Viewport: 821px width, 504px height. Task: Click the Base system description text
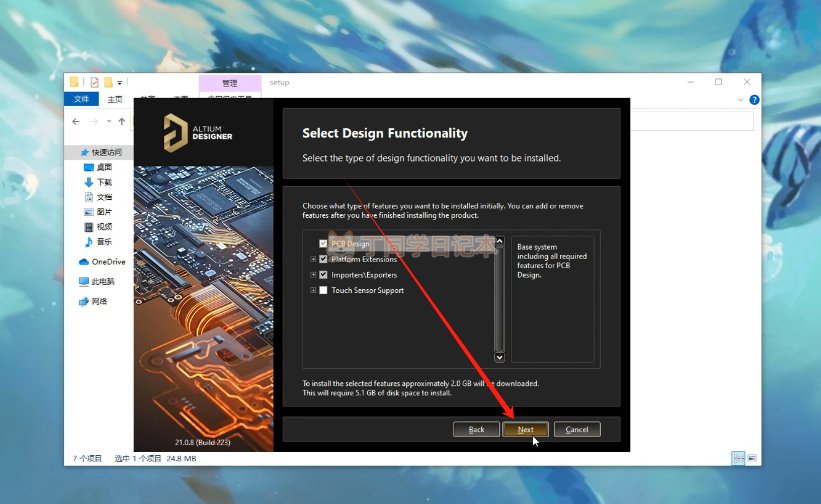(x=552, y=261)
